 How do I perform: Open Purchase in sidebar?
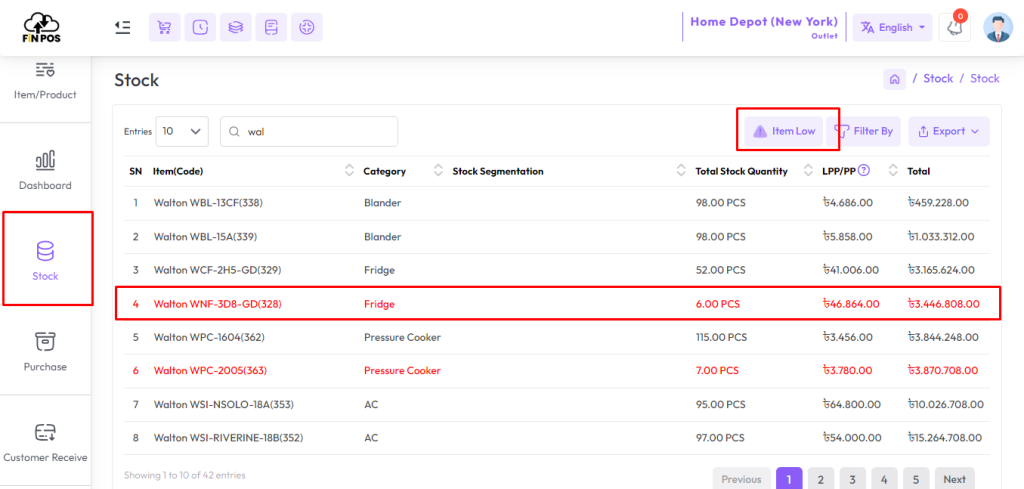(45, 352)
